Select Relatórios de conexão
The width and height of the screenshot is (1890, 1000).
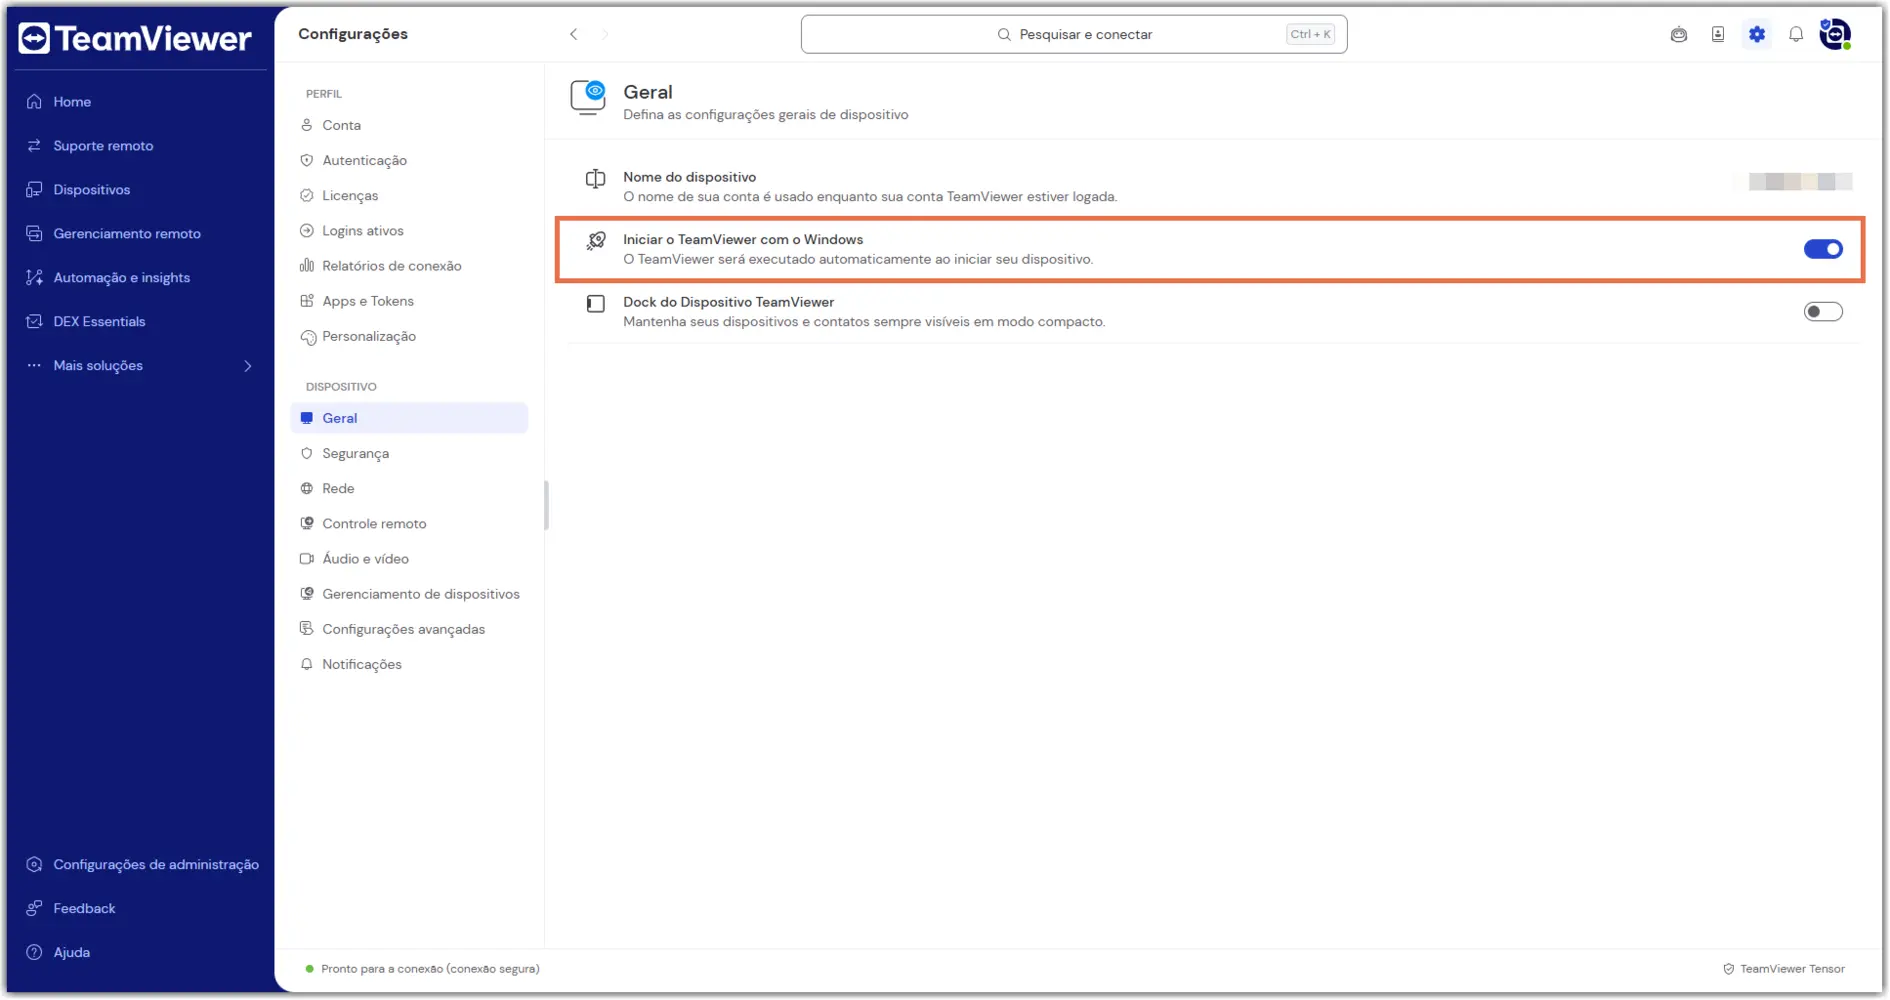pyautogui.click(x=391, y=266)
